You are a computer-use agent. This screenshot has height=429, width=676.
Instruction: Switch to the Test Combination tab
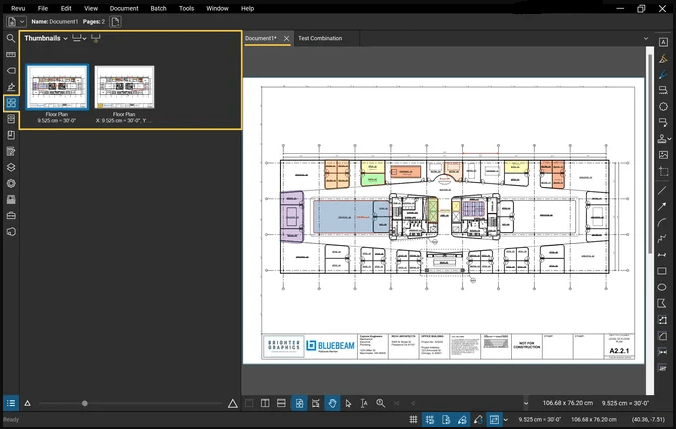click(x=320, y=38)
